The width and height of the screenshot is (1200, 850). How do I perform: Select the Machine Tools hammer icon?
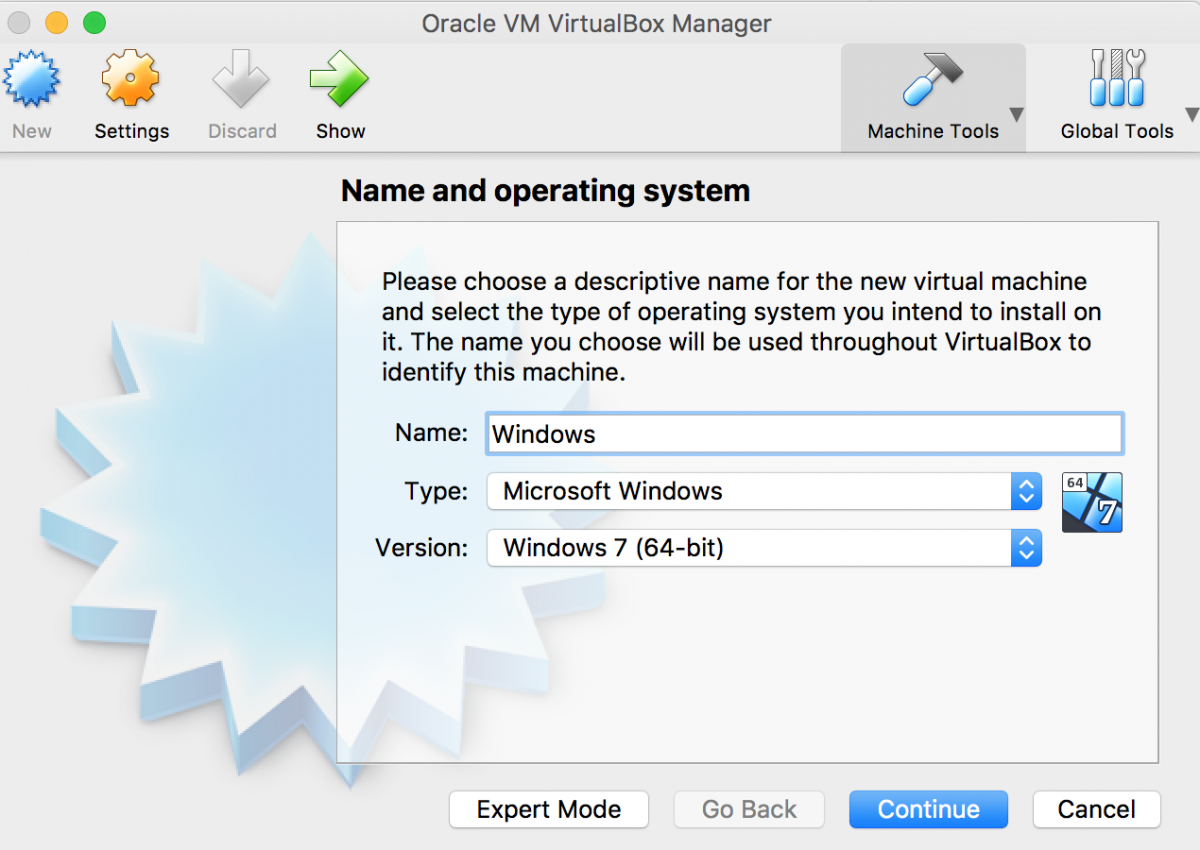[x=932, y=80]
